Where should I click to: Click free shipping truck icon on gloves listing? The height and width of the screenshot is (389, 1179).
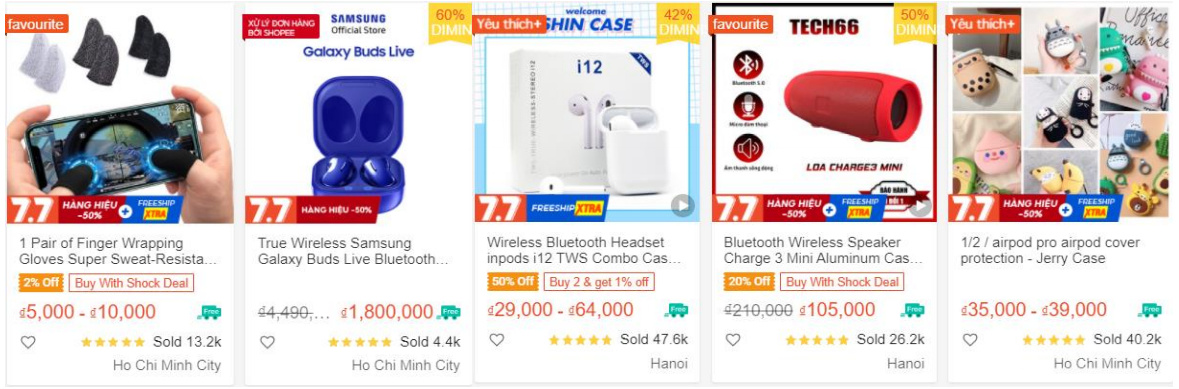click(210, 312)
